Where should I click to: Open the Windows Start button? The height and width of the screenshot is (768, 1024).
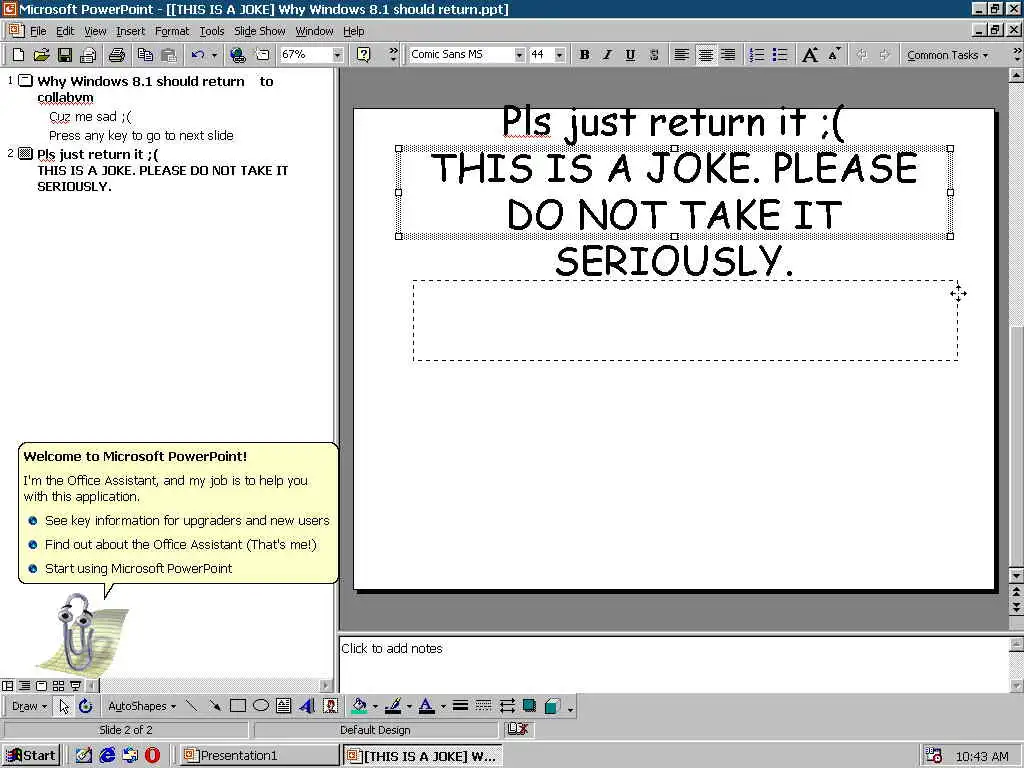[31, 756]
